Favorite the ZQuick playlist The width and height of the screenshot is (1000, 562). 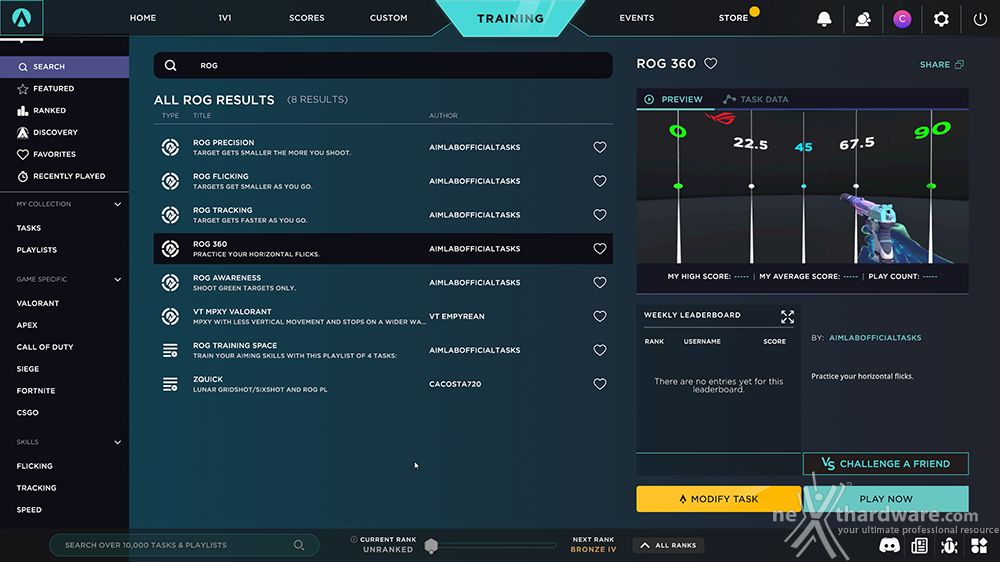(x=599, y=384)
